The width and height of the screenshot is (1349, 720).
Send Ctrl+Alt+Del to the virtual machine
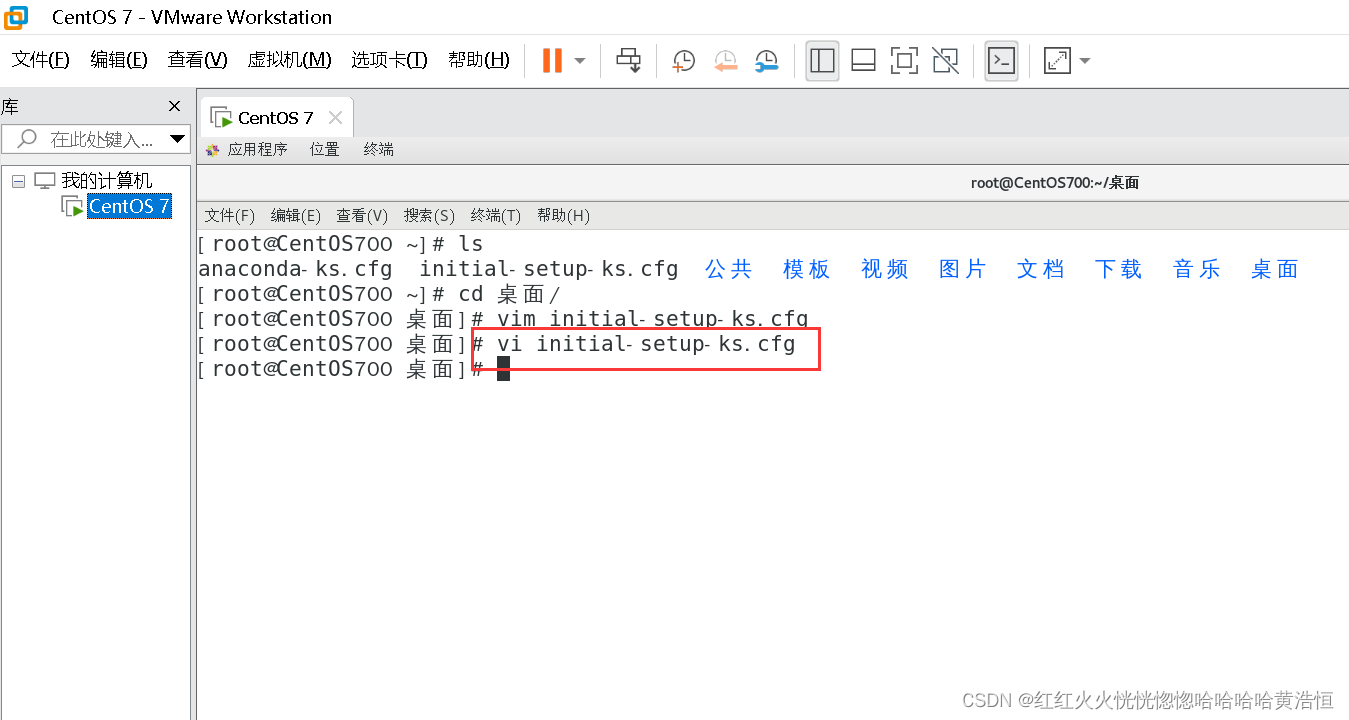(628, 61)
